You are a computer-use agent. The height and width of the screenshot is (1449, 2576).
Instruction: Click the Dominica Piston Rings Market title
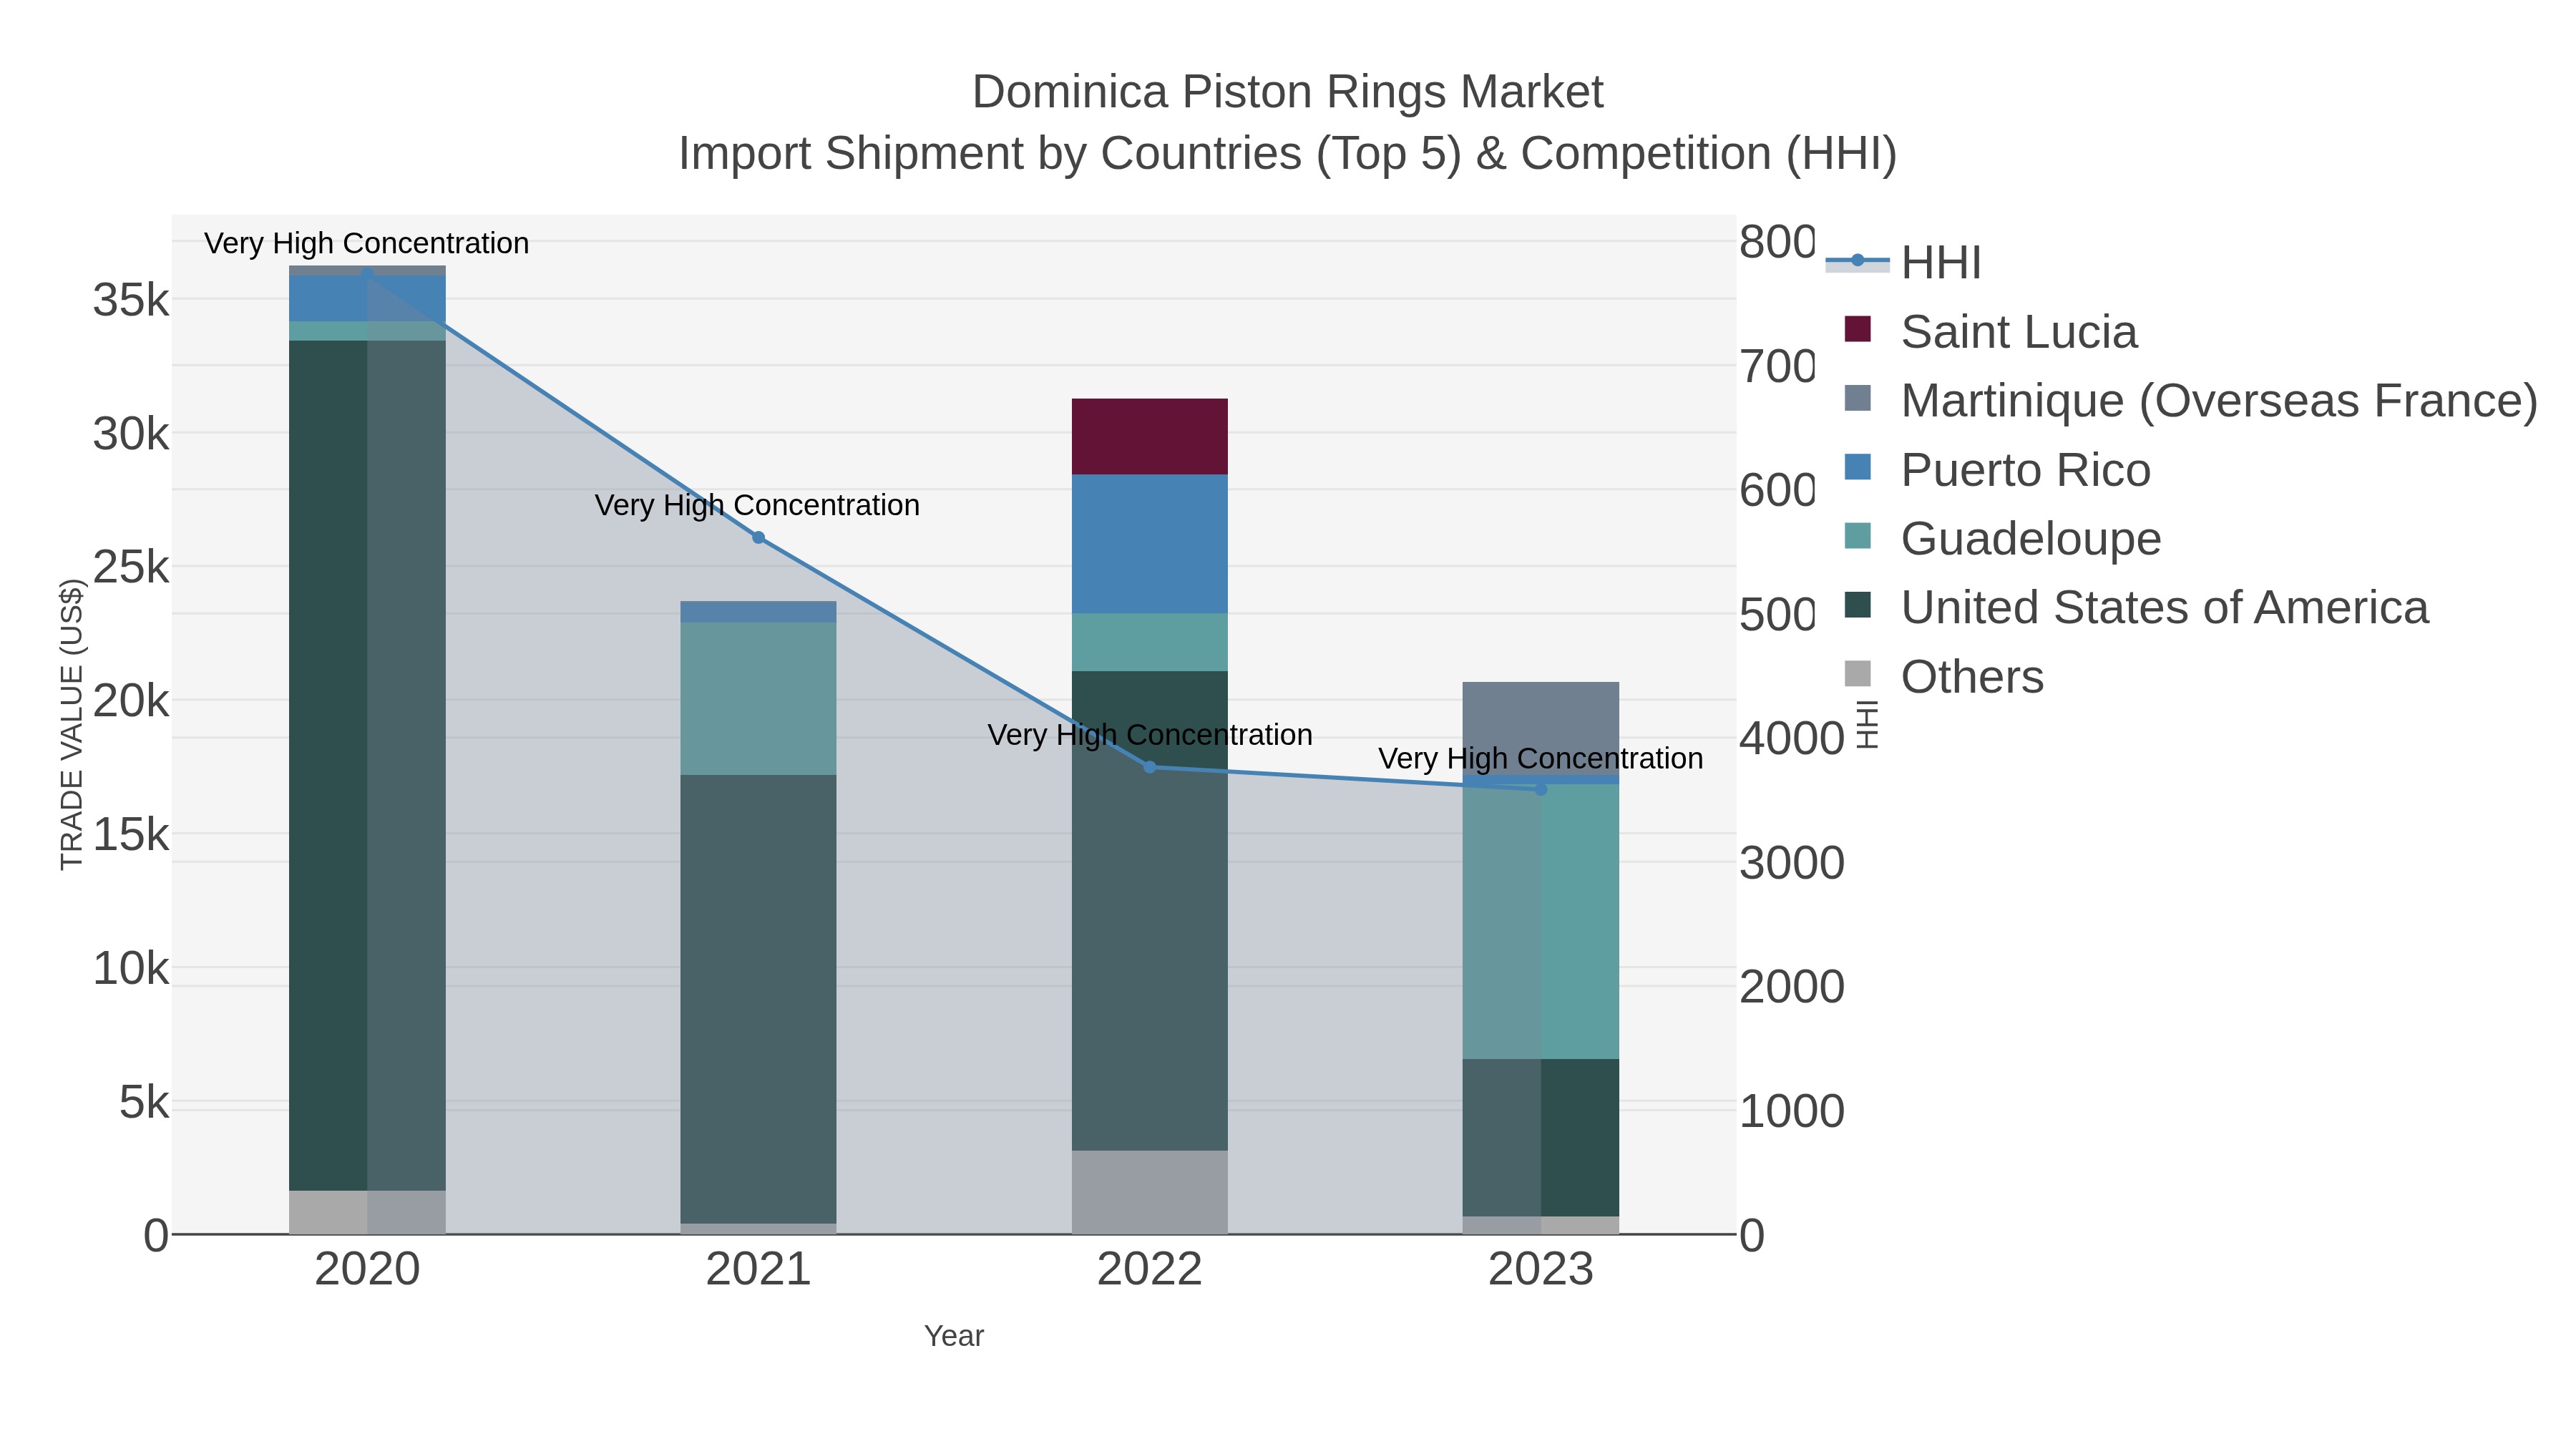1288,92
